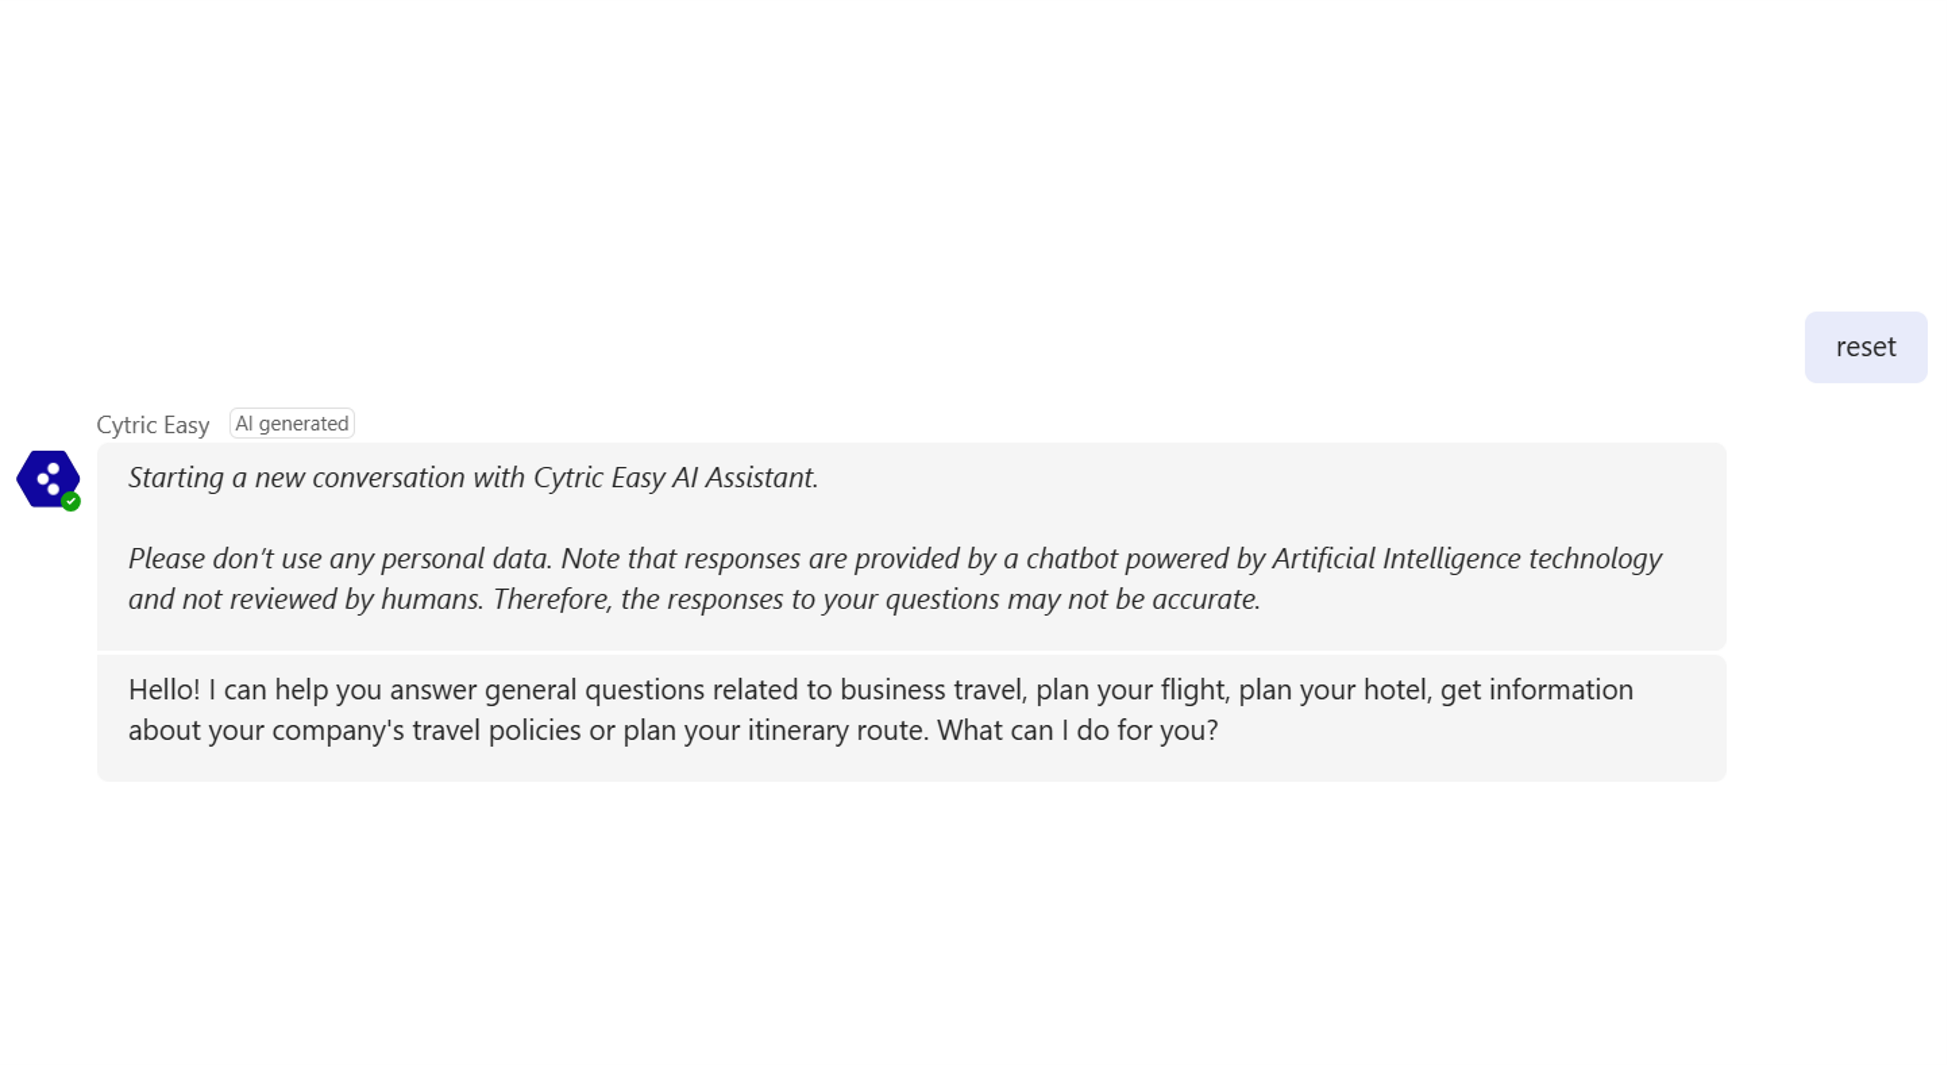Click the green checkmark badge on the avatar
The width and height of the screenshot is (1947, 1065).
[71, 502]
